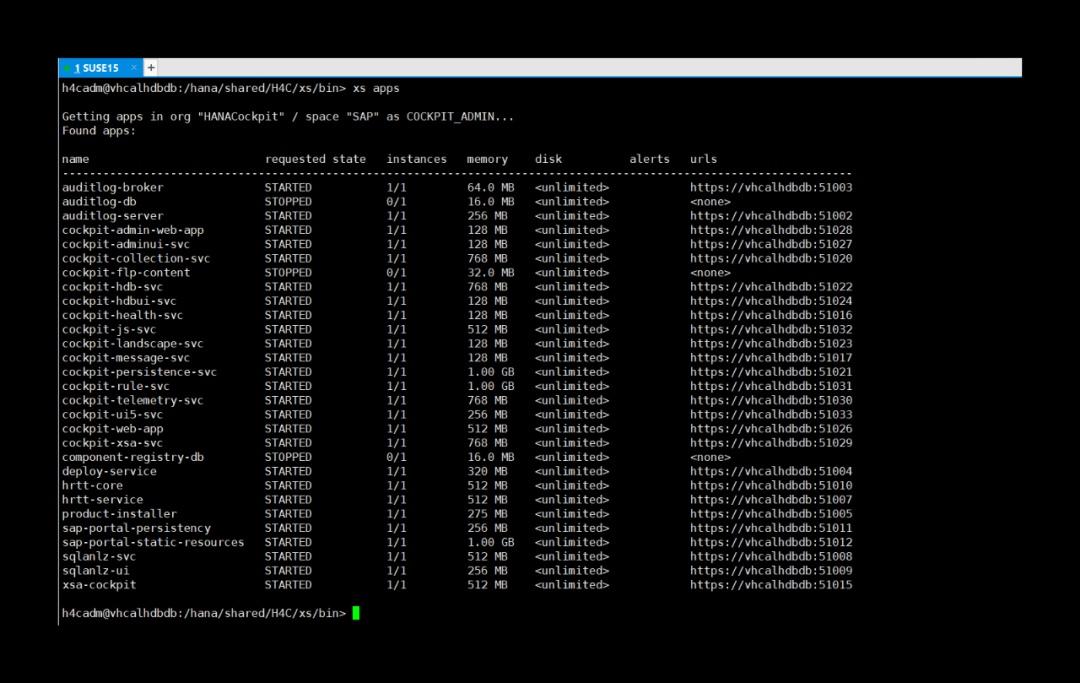Viewport: 1080px width, 683px height.
Task: Click the "name" column header
Action: click(75, 159)
